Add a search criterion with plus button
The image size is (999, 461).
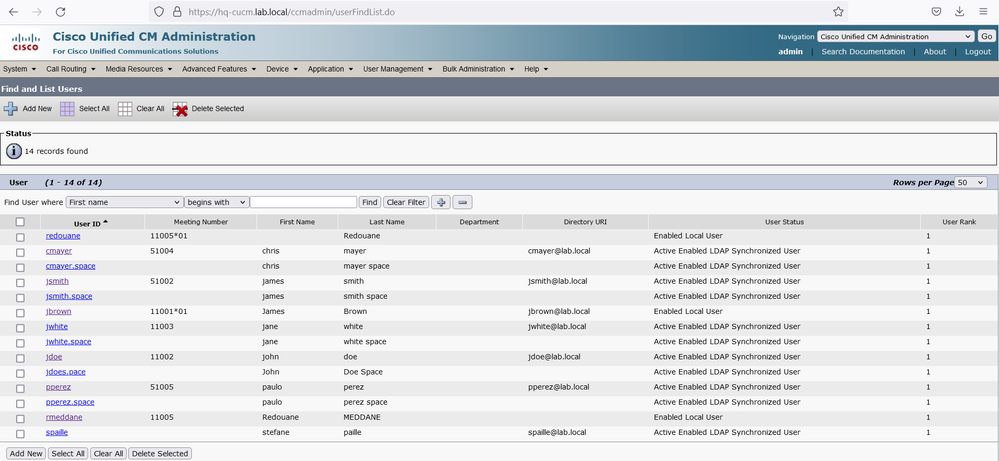(441, 202)
